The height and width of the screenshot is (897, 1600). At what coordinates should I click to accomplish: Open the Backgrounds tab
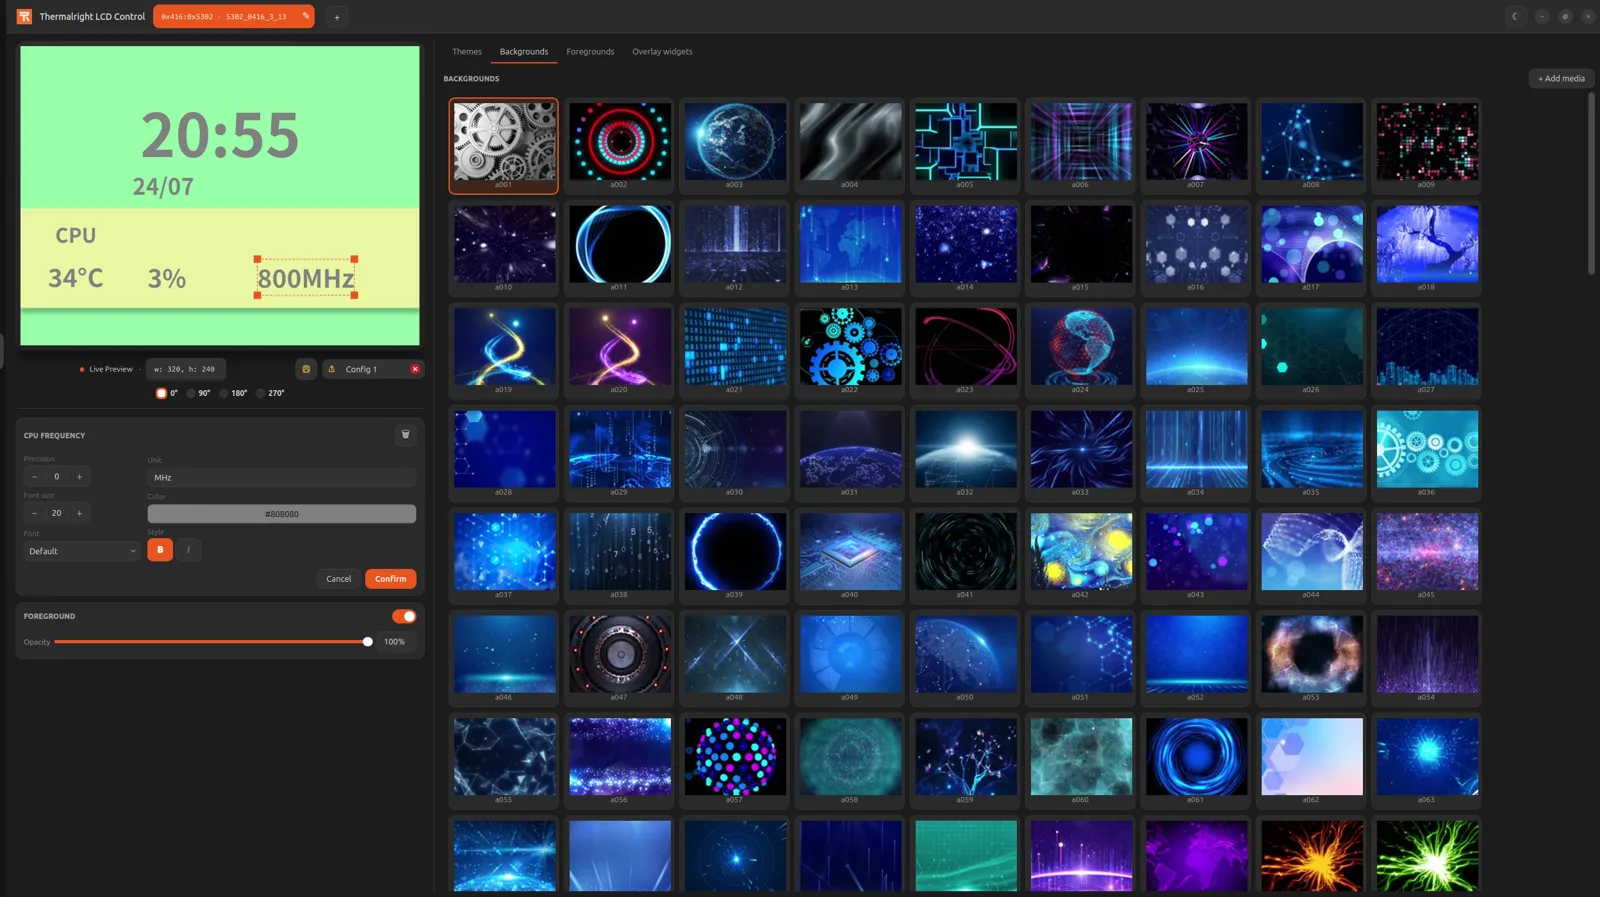click(x=524, y=52)
